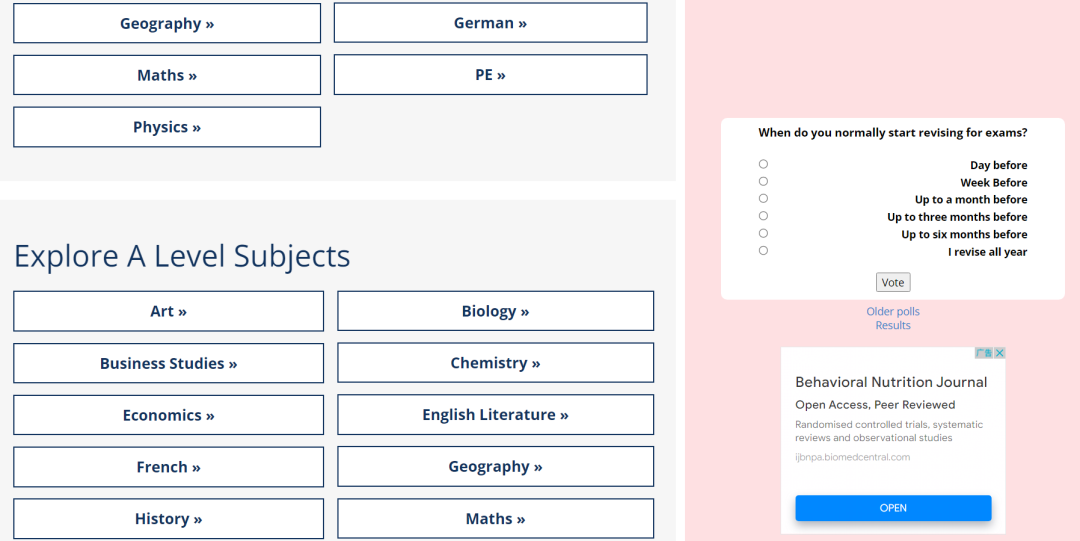
Task: Click the AdChoices icon on the ad
Action: pyautogui.click(x=984, y=353)
